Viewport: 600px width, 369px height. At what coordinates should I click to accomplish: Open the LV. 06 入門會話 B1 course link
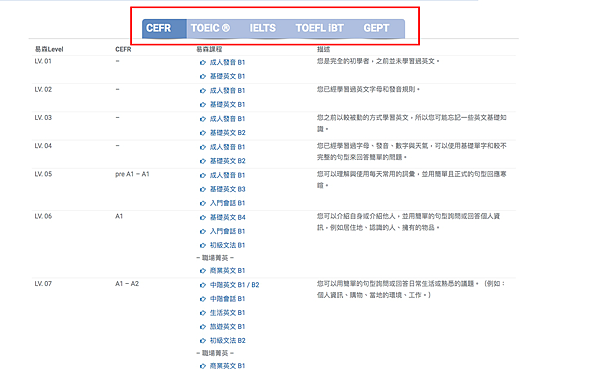click(x=227, y=231)
